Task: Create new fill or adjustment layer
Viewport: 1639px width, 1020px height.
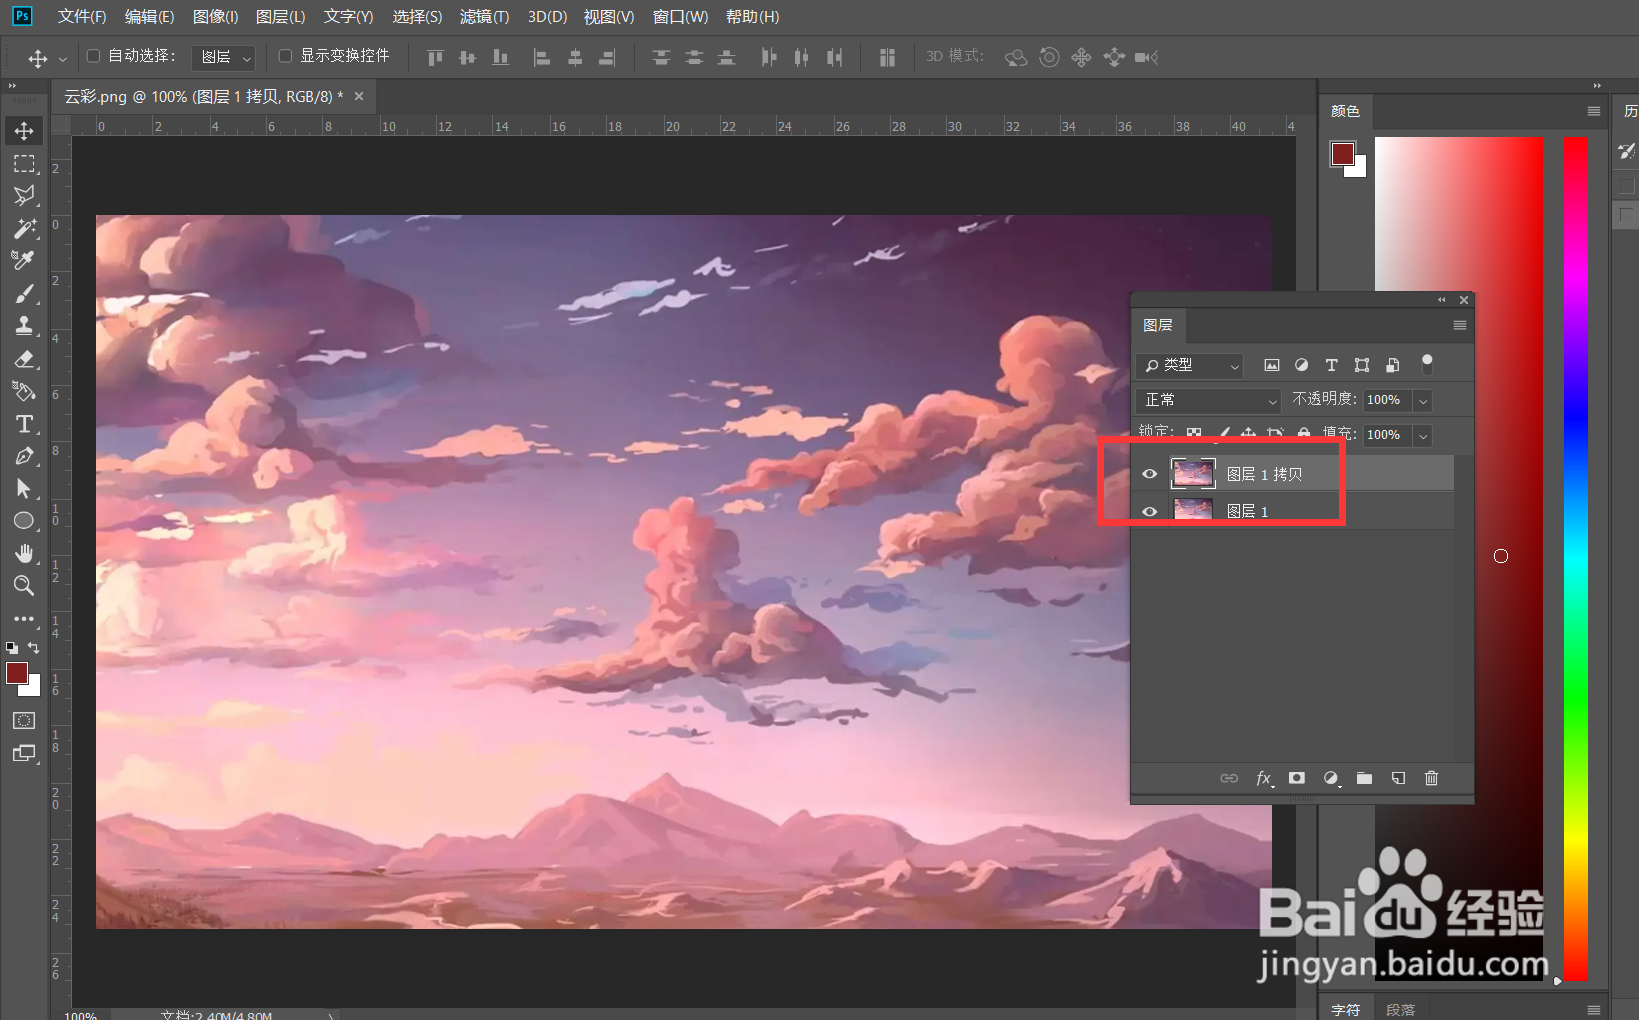Action: pos(1331,778)
